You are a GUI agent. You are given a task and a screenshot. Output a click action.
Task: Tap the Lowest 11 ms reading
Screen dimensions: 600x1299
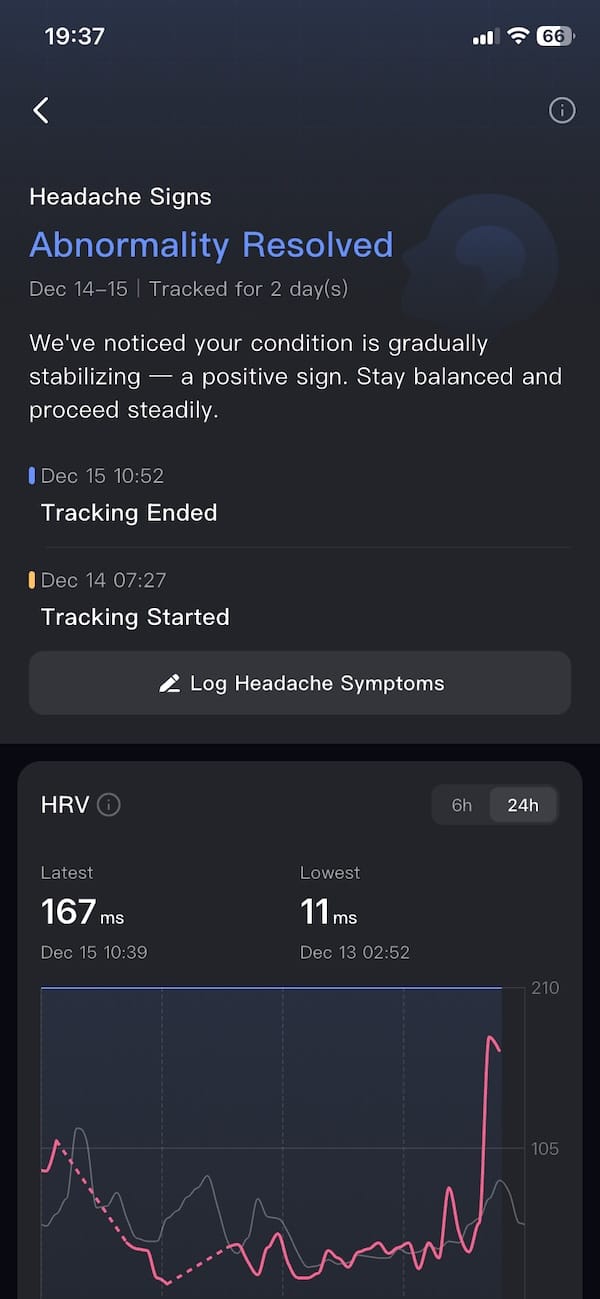point(328,912)
